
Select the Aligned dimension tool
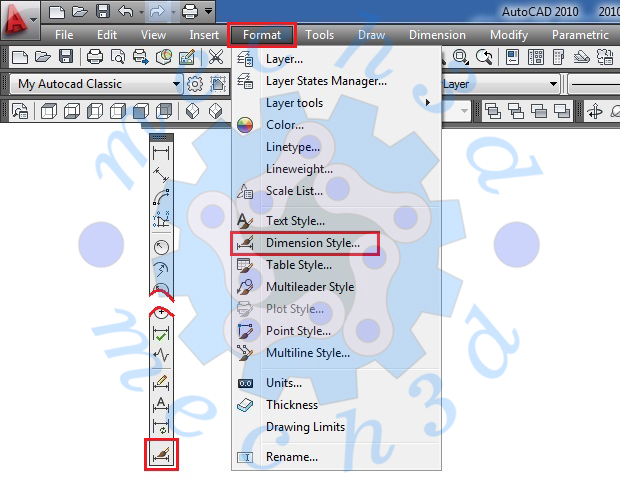point(161,175)
